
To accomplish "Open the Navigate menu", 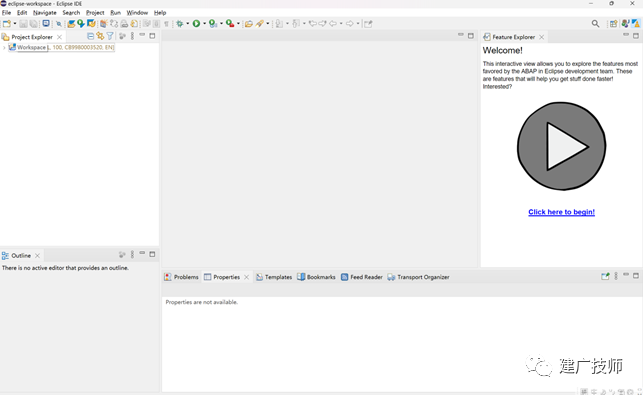I will [x=45, y=13].
